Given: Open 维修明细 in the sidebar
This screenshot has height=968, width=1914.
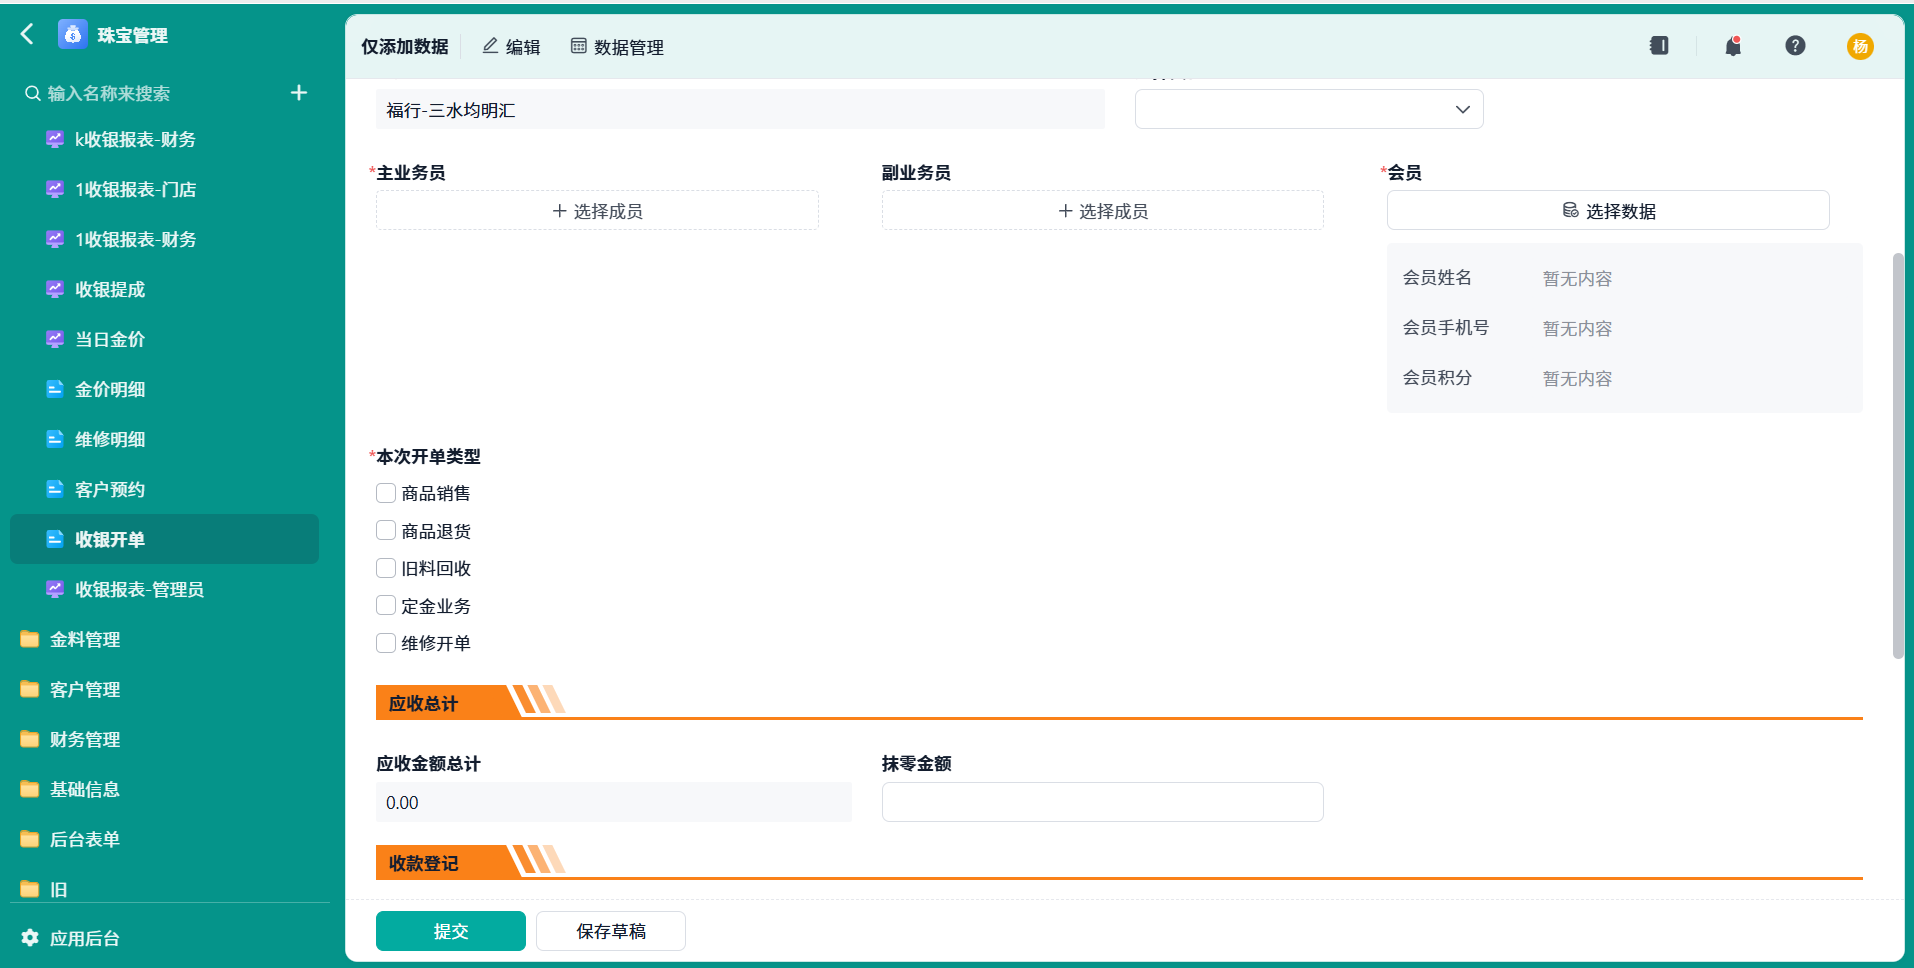Looking at the screenshot, I should coord(110,439).
